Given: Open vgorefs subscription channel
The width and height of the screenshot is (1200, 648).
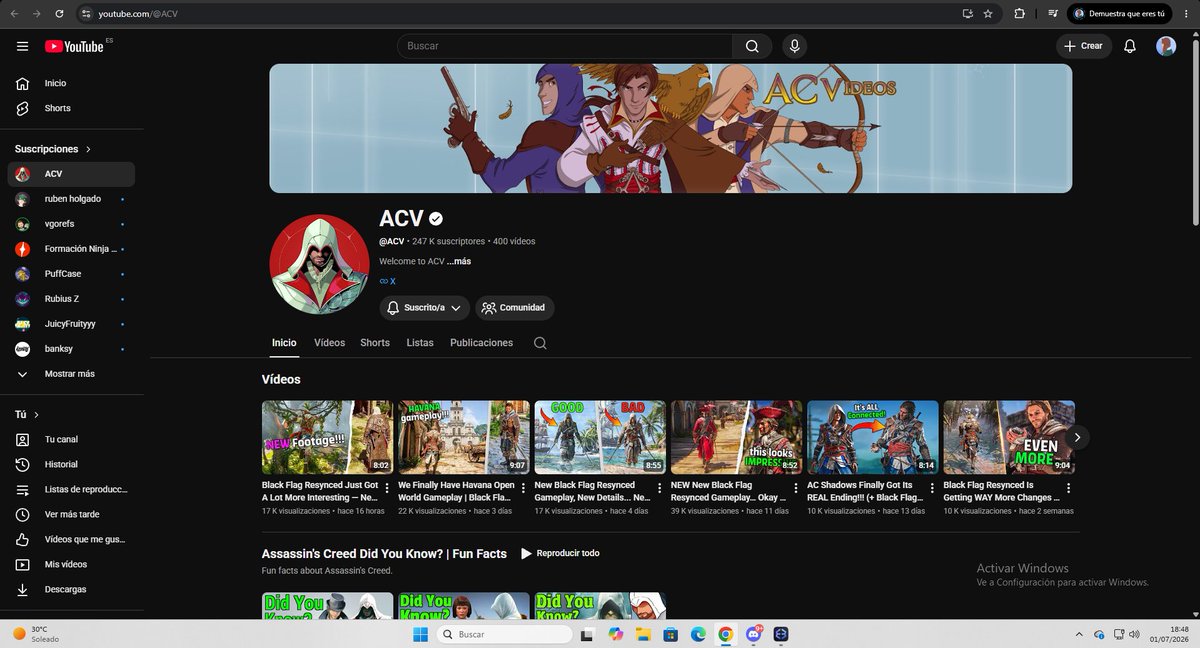Looking at the screenshot, I should tap(71, 224).
